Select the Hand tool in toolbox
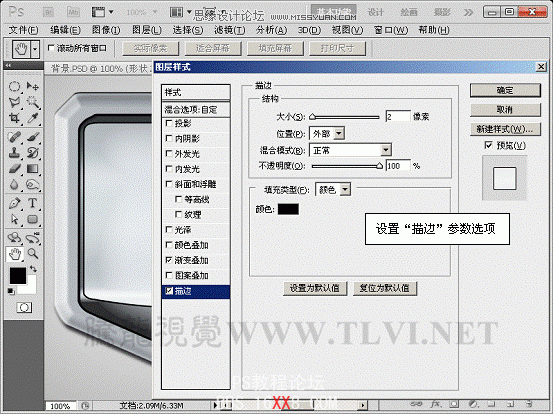 point(14,254)
